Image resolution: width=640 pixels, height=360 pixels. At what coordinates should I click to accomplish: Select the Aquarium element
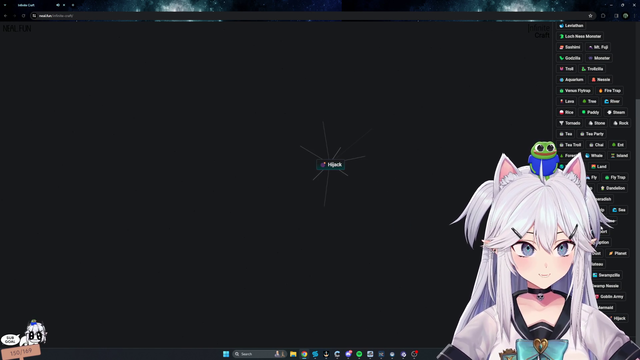(571, 80)
